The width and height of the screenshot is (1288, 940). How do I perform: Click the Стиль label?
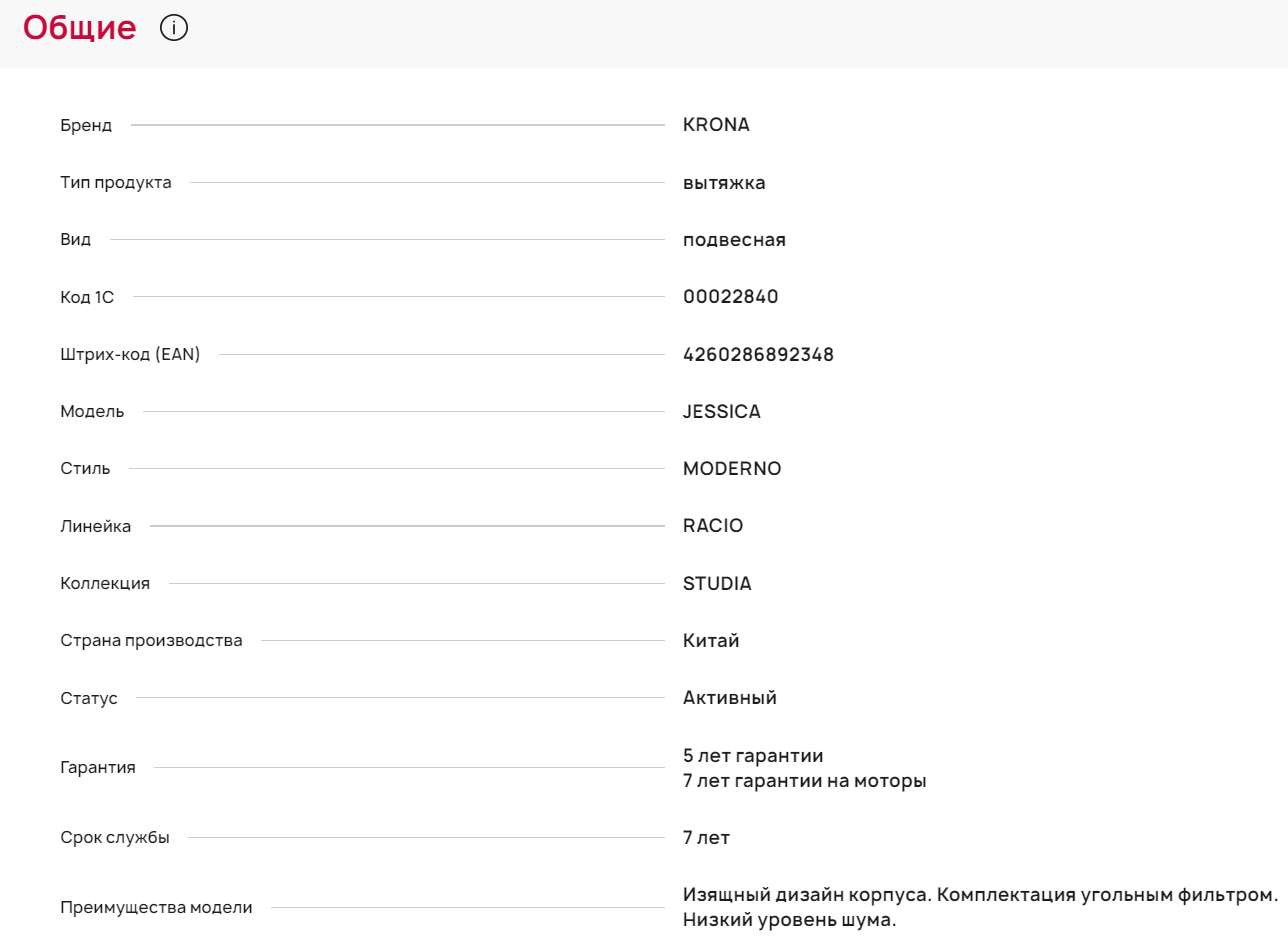(85, 469)
